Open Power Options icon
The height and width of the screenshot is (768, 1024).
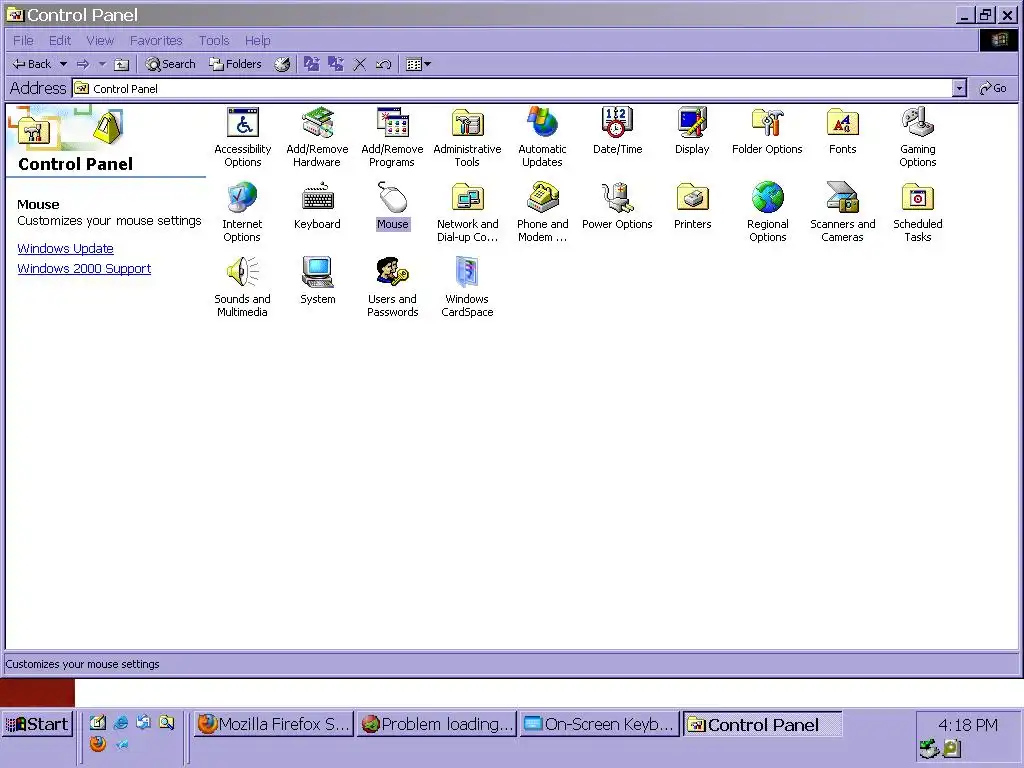pyautogui.click(x=617, y=197)
